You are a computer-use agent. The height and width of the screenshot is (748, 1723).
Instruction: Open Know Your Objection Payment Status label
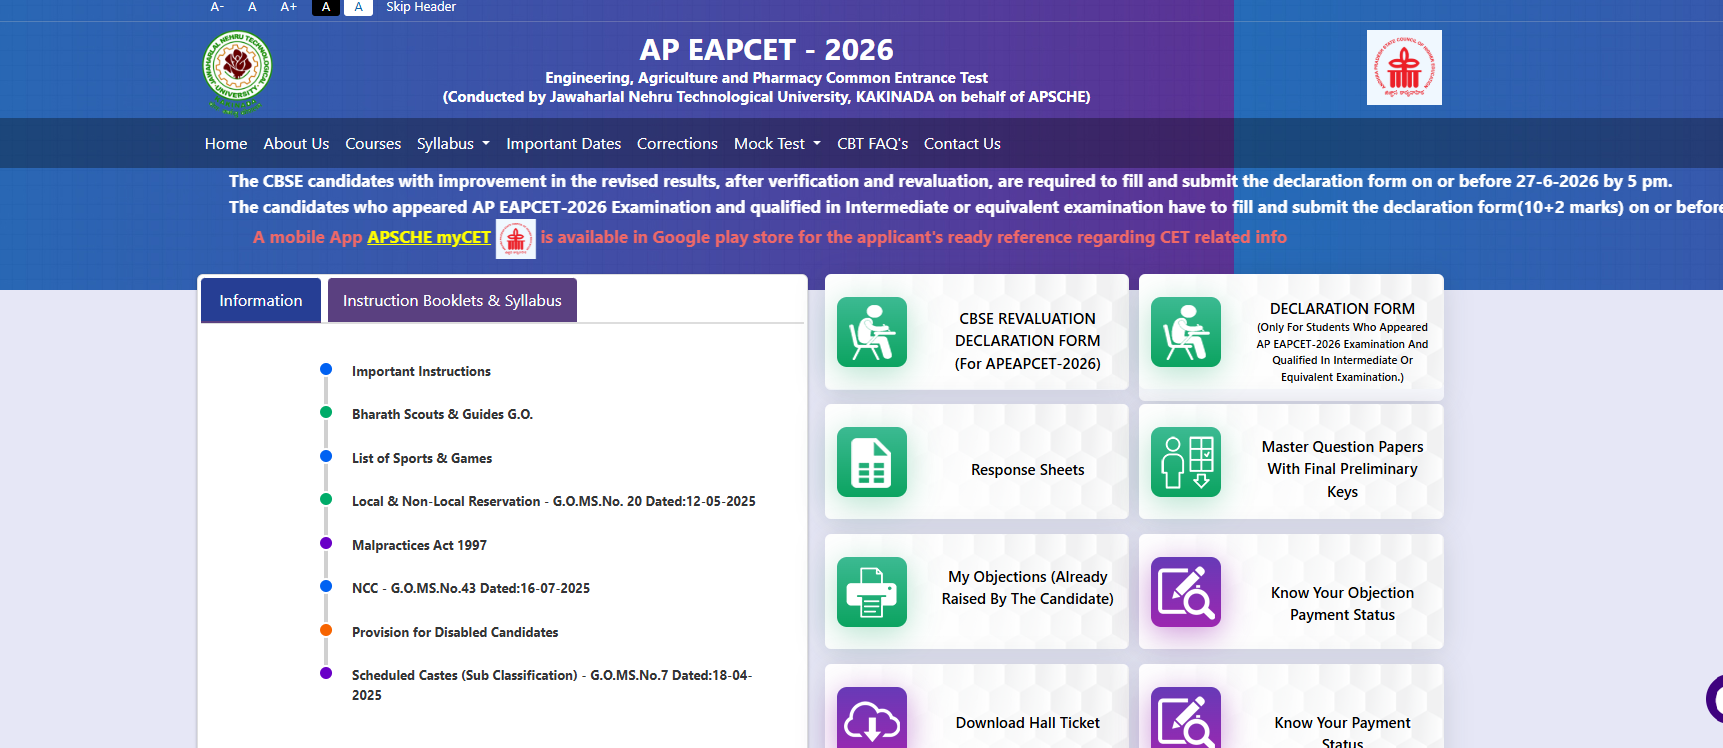click(1342, 604)
